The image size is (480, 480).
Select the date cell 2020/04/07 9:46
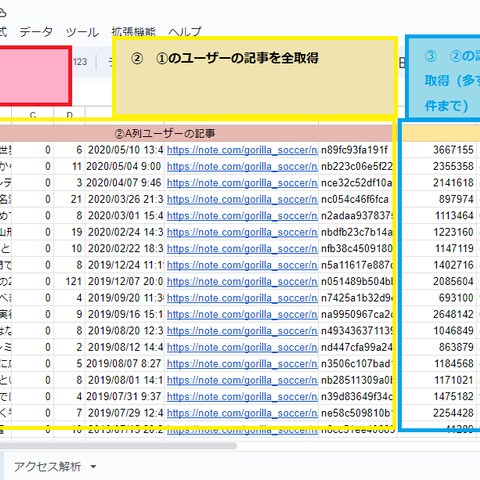coord(125,183)
